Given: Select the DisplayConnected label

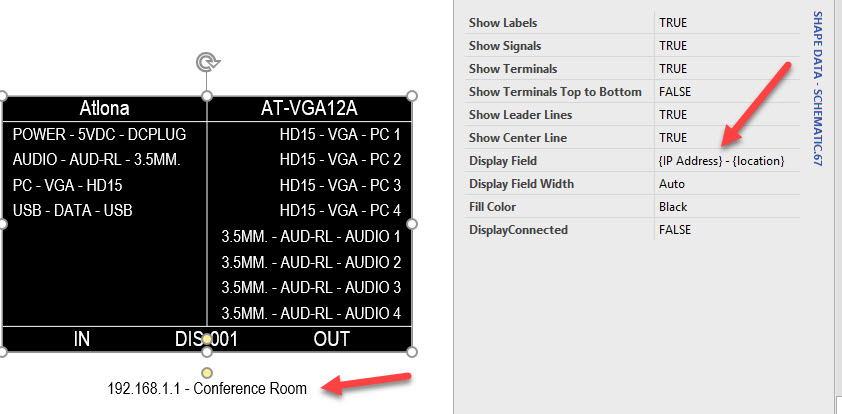Looking at the screenshot, I should pyautogui.click(x=518, y=230).
